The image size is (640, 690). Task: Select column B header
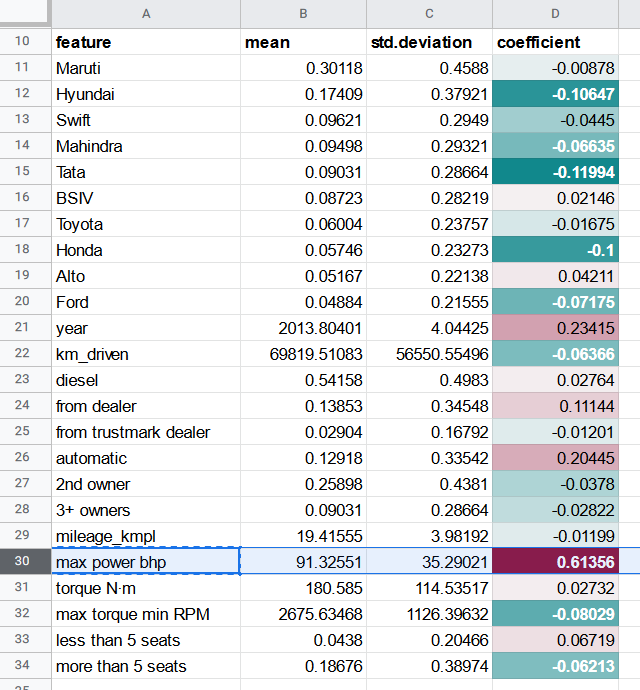[303, 14]
